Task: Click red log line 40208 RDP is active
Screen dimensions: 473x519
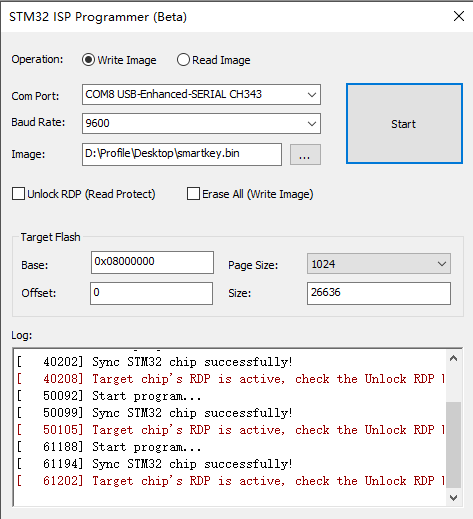Action: (x=231, y=379)
